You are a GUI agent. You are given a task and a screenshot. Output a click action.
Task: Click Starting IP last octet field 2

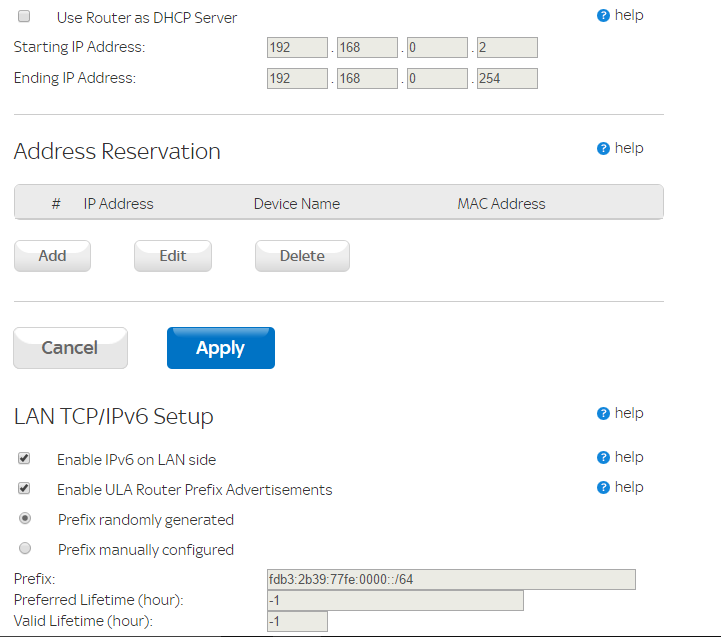coord(507,47)
